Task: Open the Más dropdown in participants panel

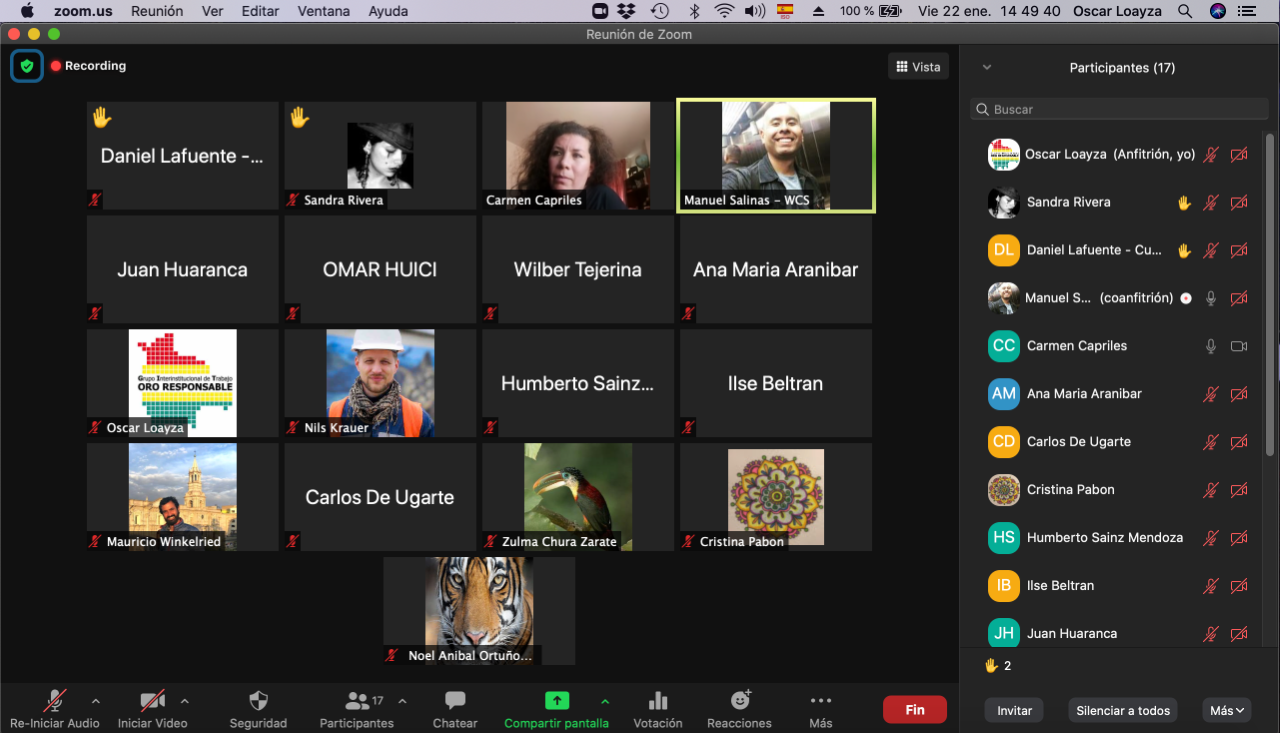Action: (1227, 711)
